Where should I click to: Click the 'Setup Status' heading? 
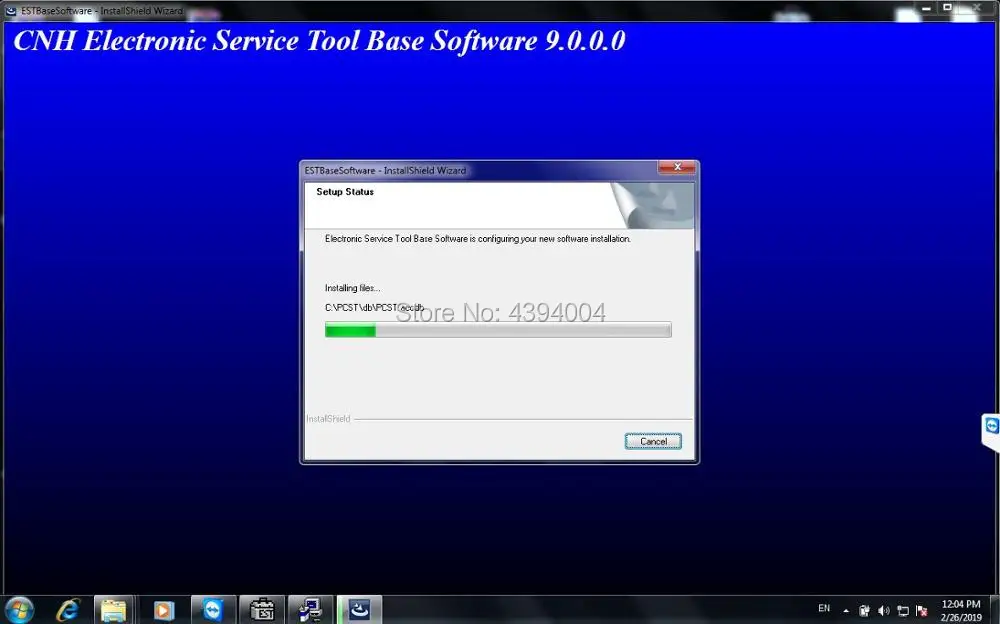pyautogui.click(x=344, y=191)
